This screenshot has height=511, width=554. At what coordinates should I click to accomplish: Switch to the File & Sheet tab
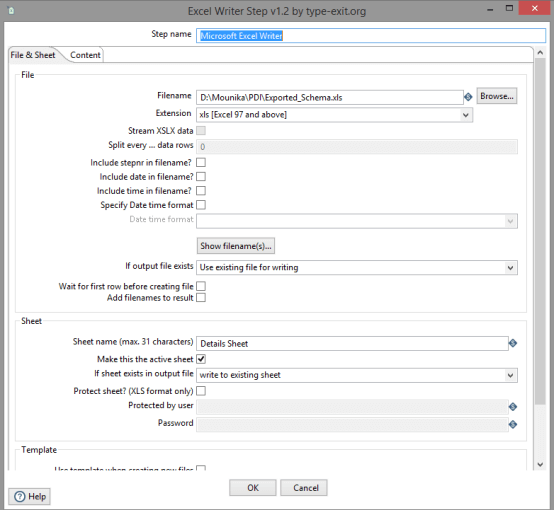coord(33,55)
